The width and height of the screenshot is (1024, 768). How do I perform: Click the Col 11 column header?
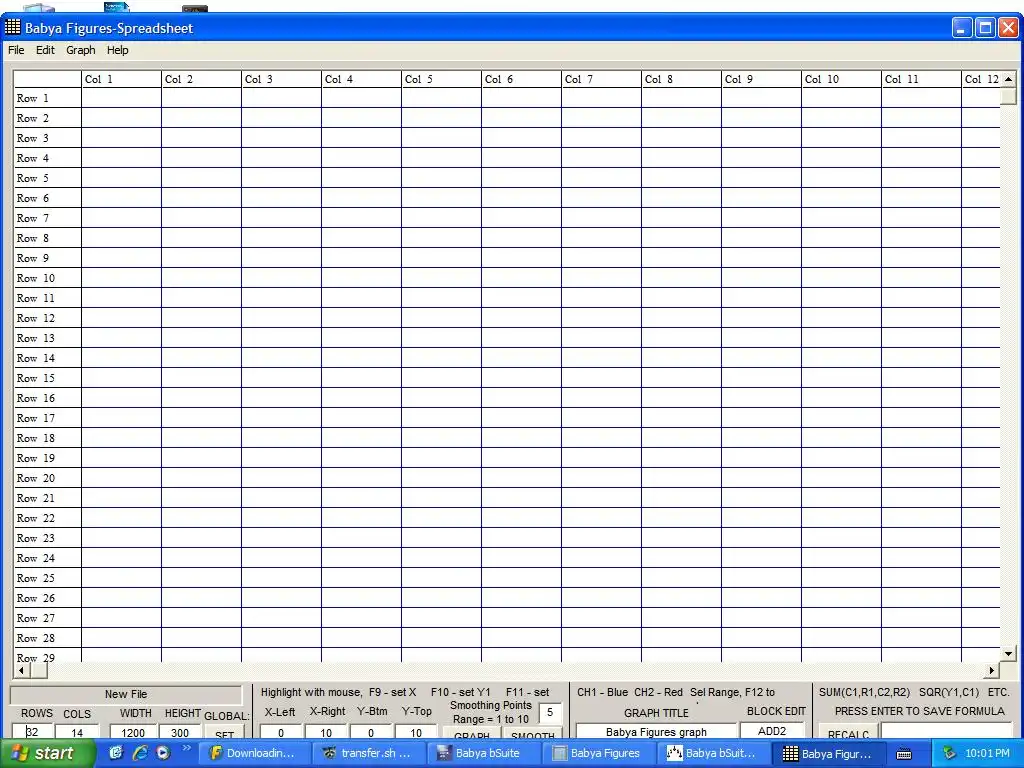[921, 79]
